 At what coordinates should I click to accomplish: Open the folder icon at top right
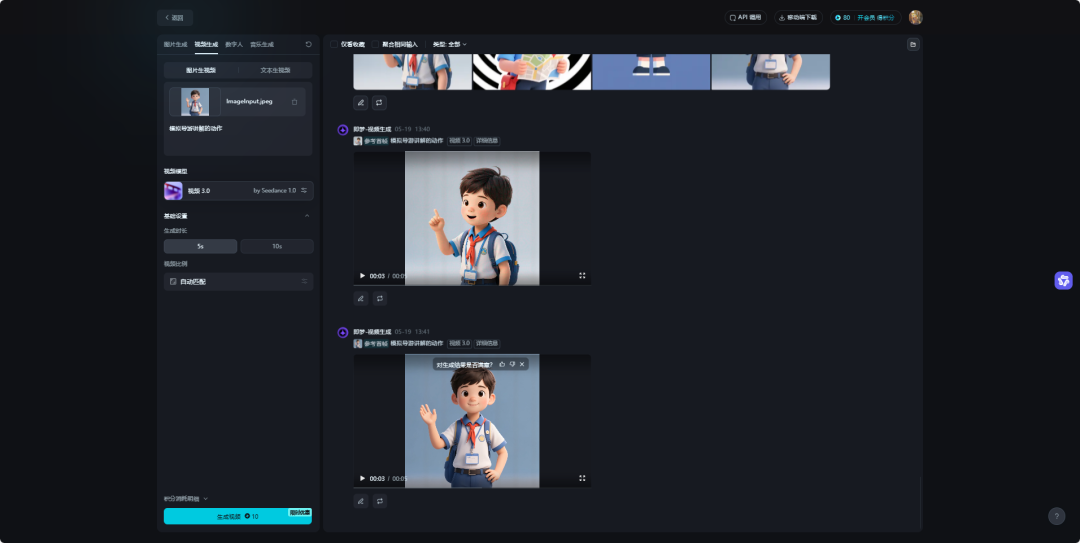click(x=912, y=44)
